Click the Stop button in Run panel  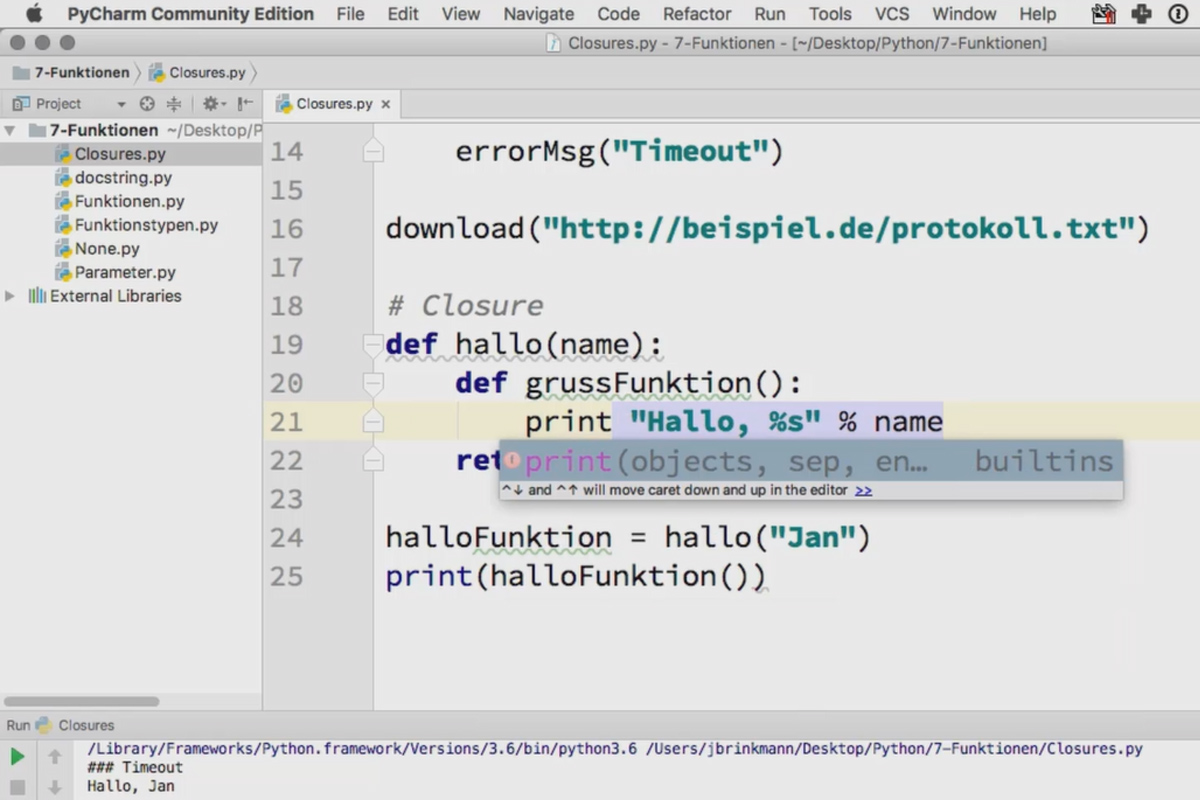[18, 788]
